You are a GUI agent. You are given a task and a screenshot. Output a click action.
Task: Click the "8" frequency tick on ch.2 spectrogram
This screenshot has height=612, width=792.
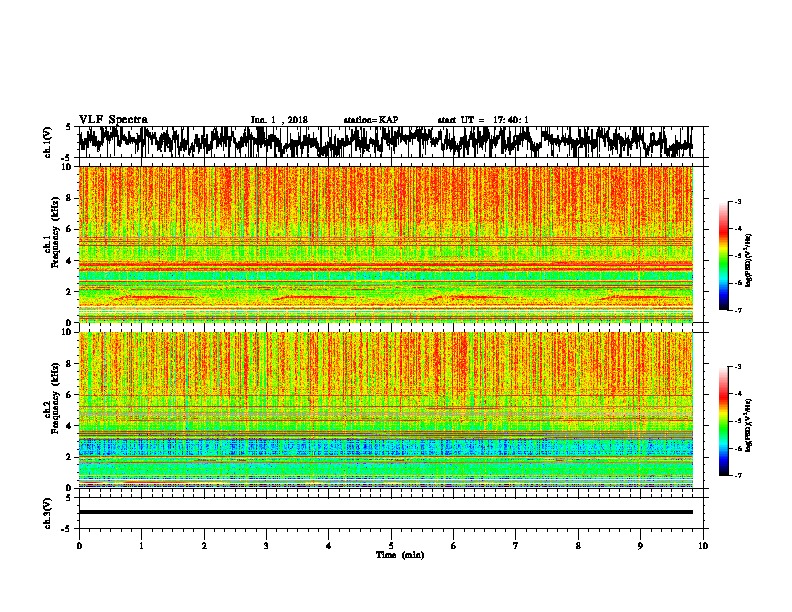[70, 364]
